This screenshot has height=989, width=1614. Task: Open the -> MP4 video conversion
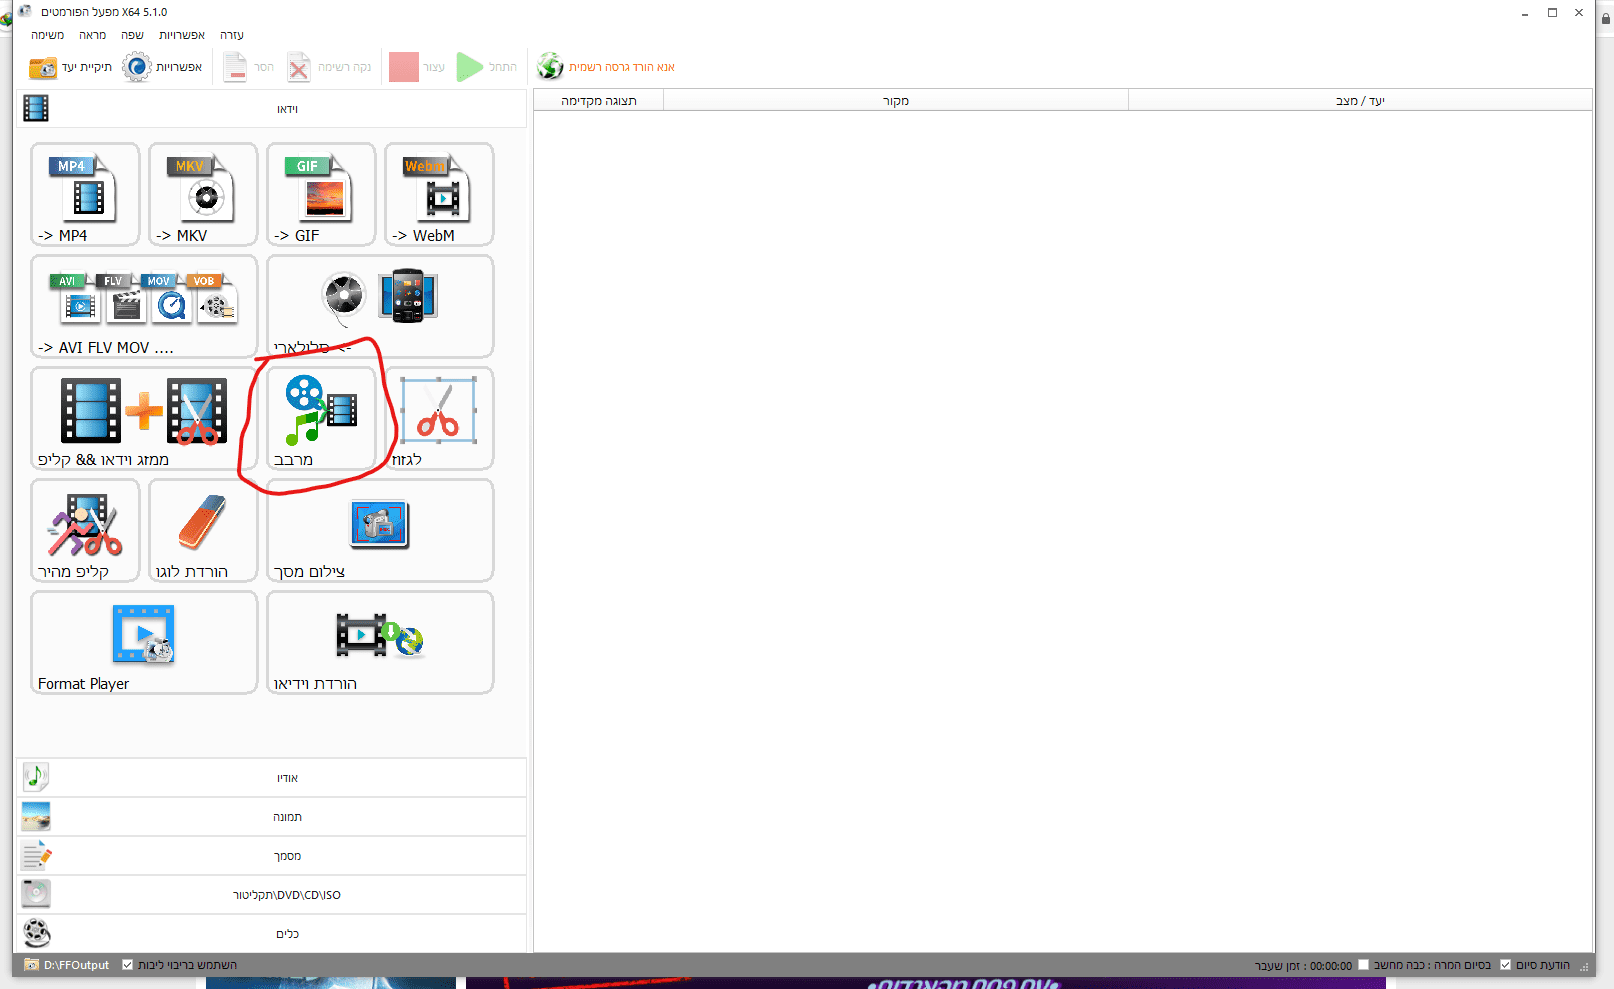85,194
